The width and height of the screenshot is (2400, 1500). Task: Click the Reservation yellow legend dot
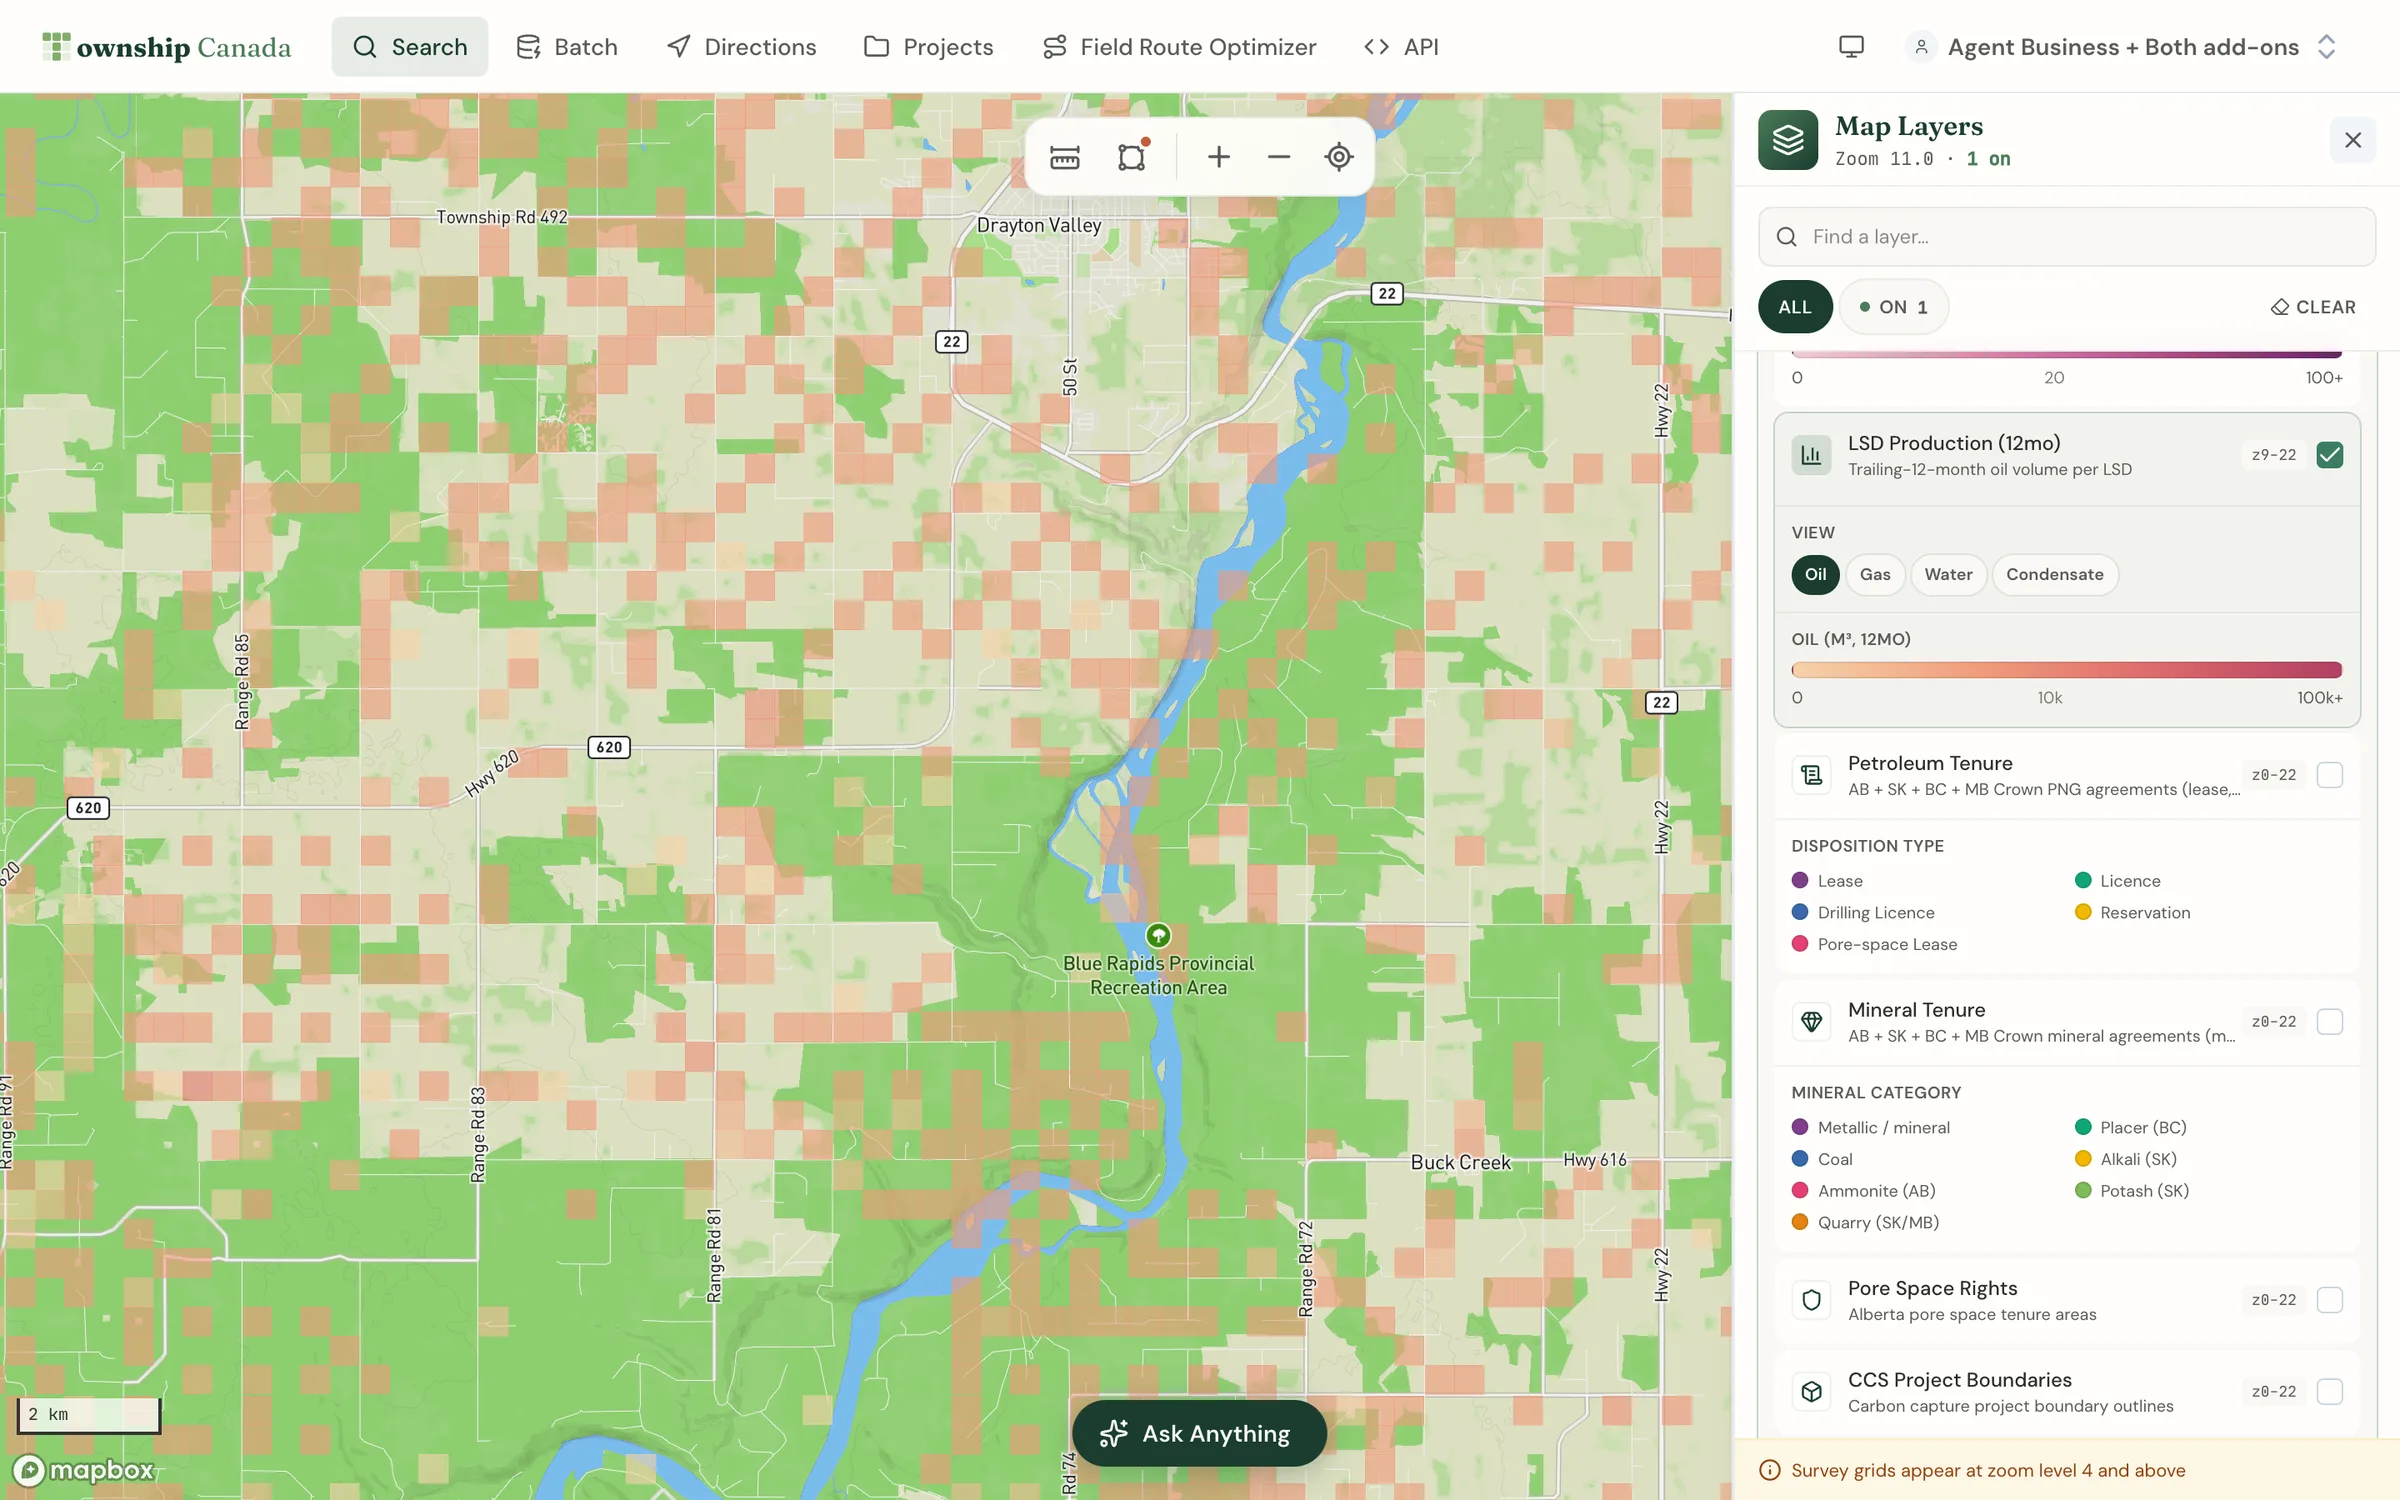2083,912
